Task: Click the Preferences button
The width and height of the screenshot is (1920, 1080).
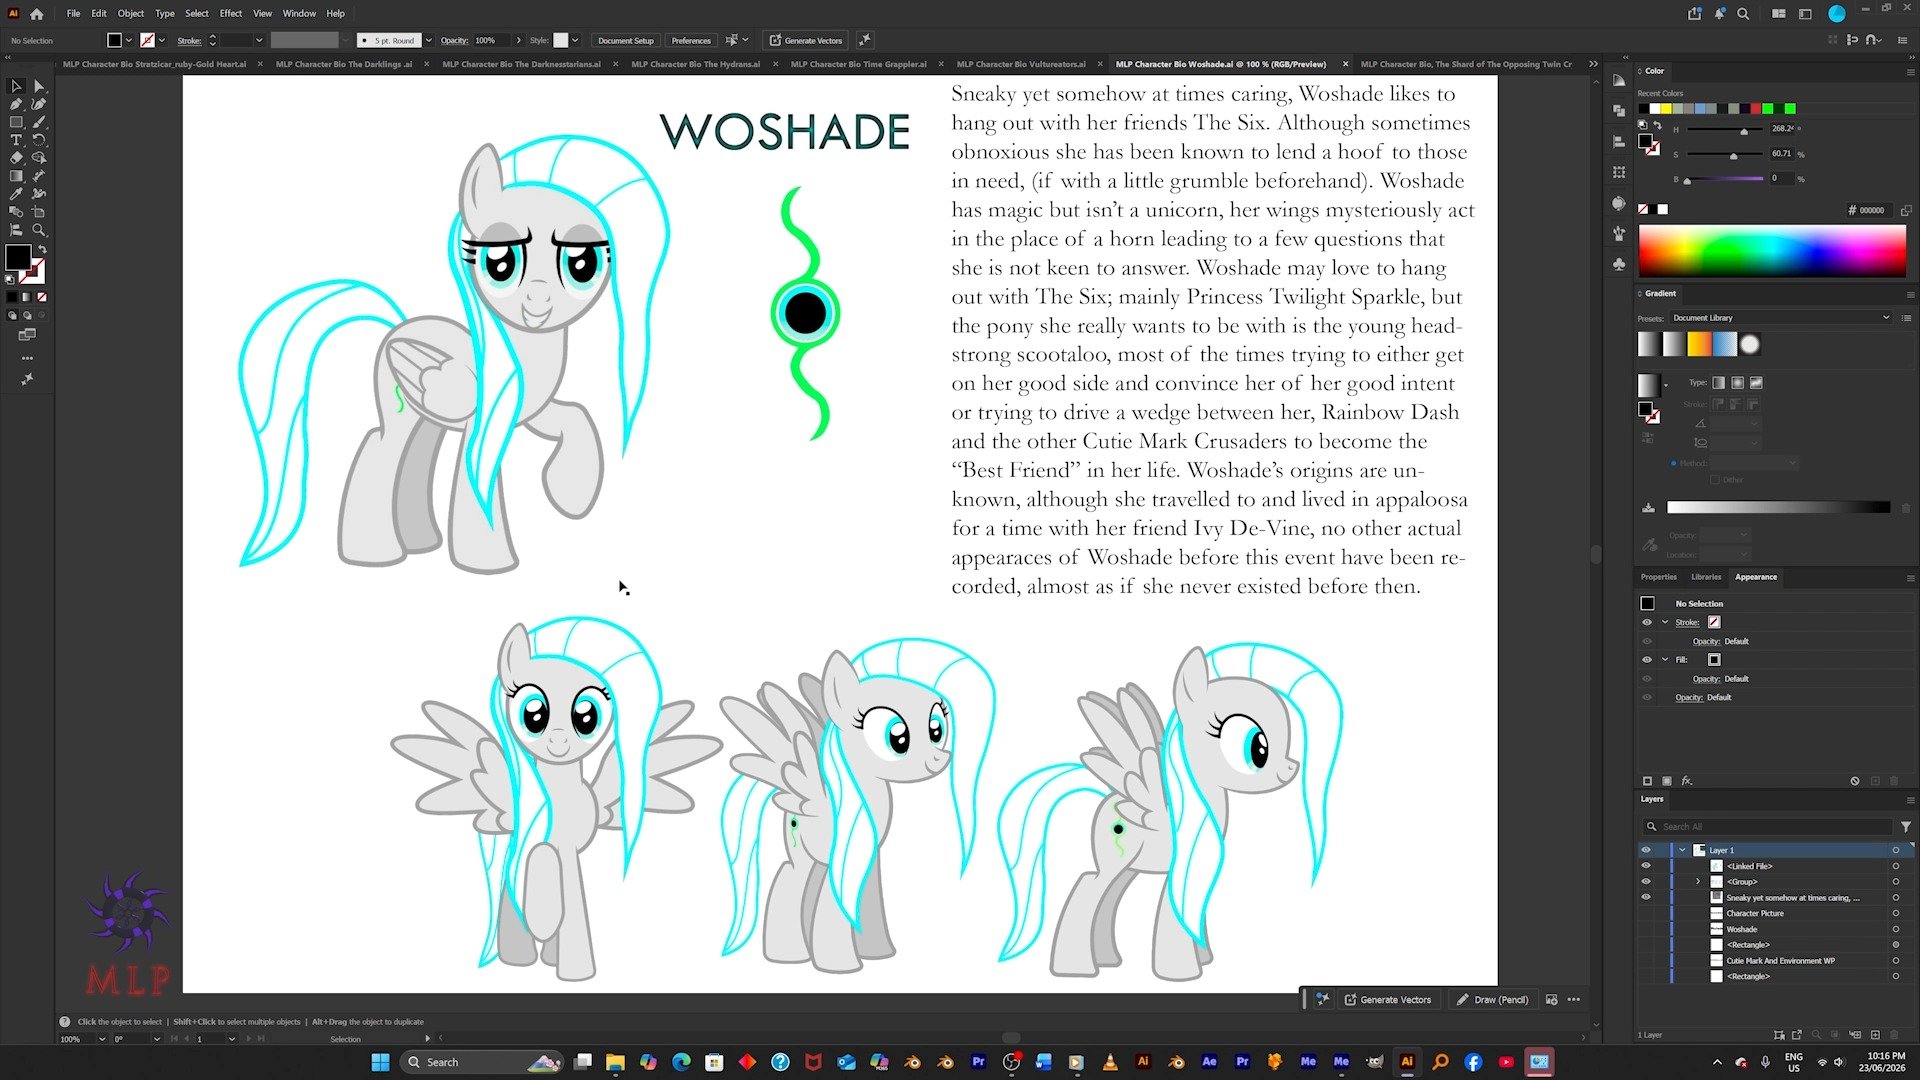Action: click(x=691, y=41)
